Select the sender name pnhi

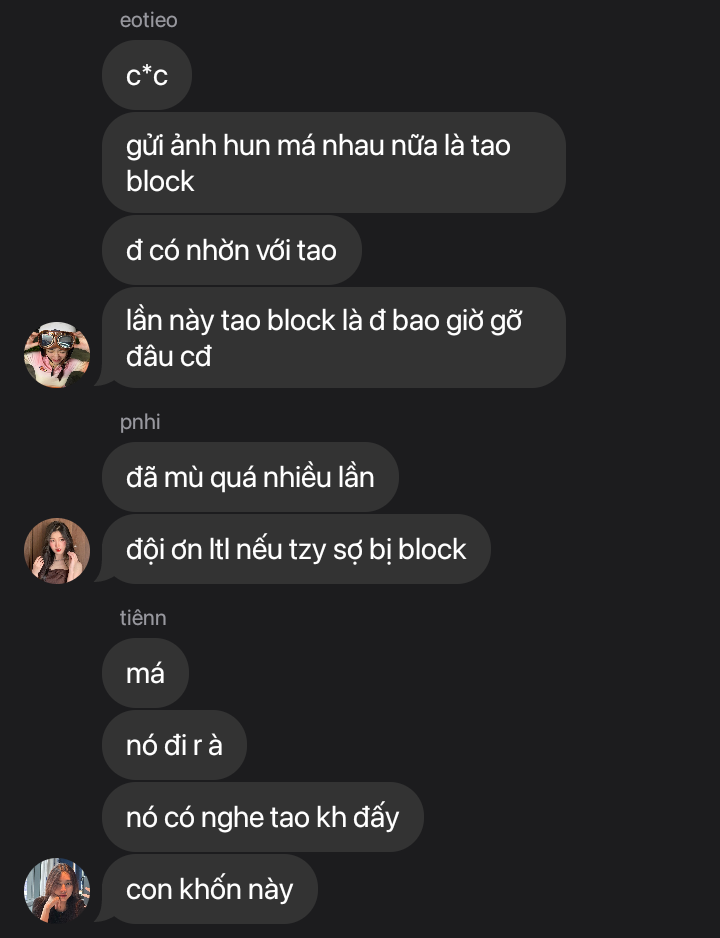[x=140, y=422]
